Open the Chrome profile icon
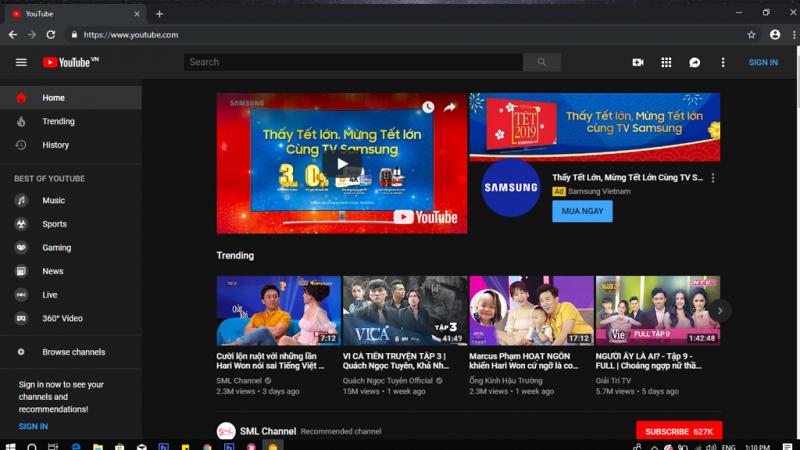The width and height of the screenshot is (800, 450). tap(775, 35)
